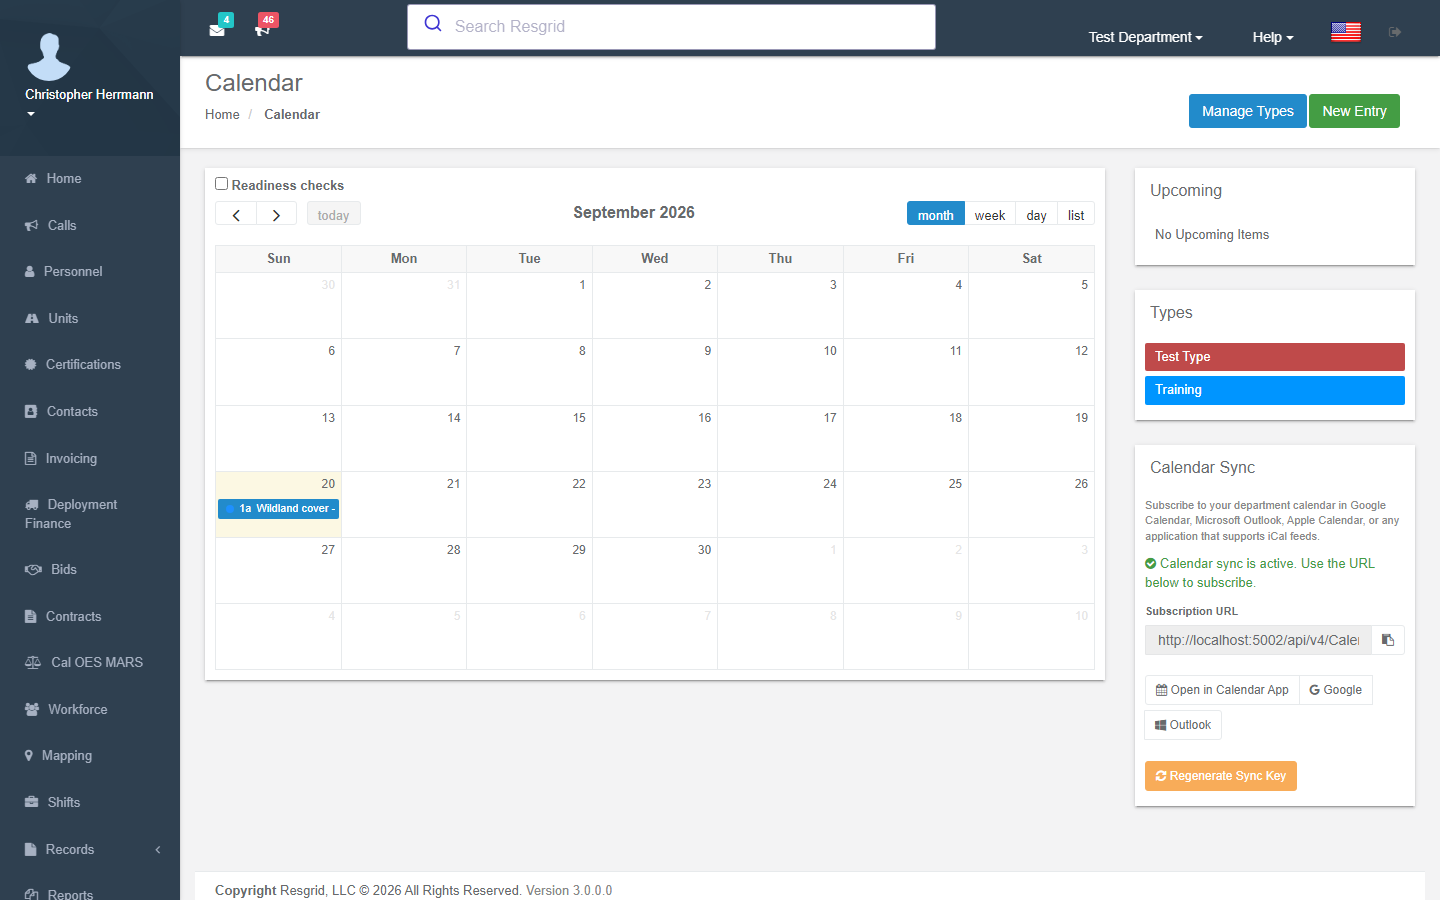Image resolution: width=1440 pixels, height=900 pixels.
Task: Select the red Test Type color bar
Action: coord(1275,357)
